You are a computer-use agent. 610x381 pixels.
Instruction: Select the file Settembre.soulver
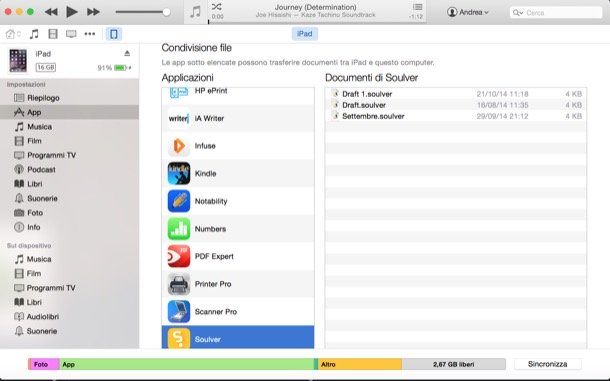click(x=456, y=116)
